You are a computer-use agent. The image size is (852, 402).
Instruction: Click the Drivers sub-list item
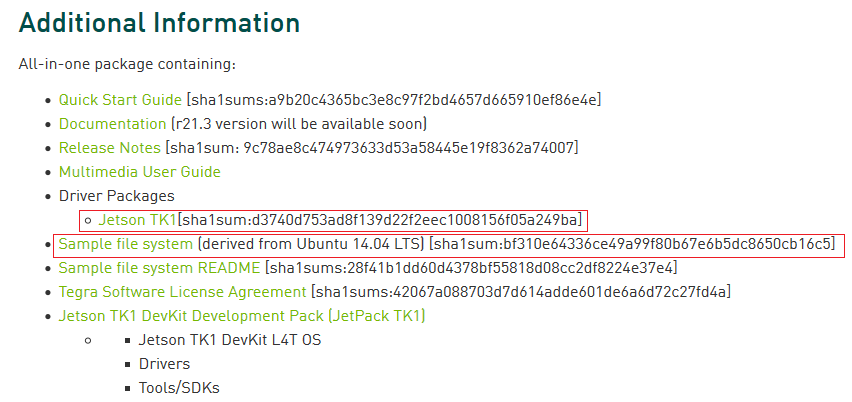click(164, 364)
